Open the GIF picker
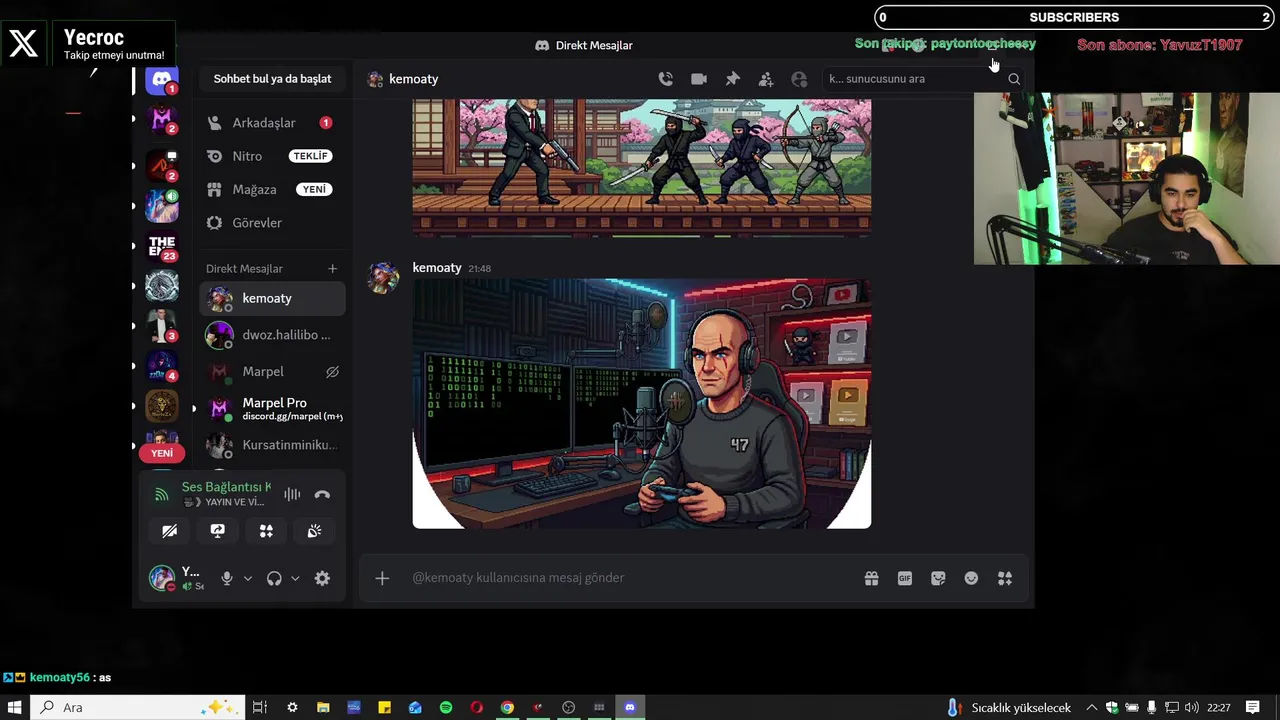1280x720 pixels. [x=904, y=578]
